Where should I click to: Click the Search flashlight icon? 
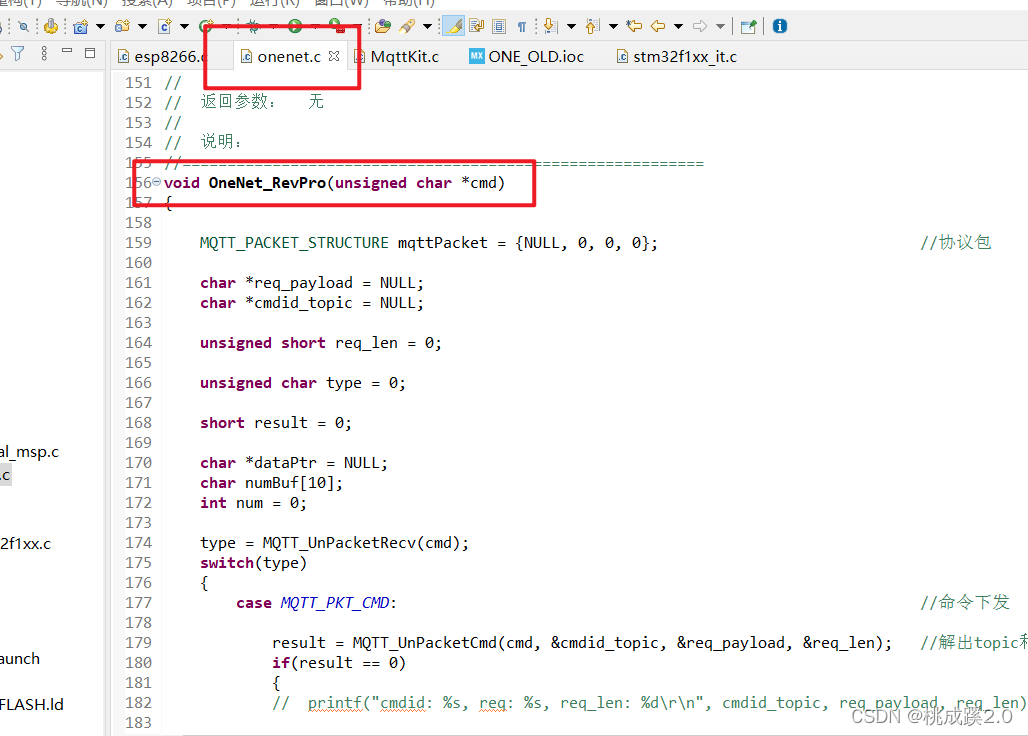point(407,26)
